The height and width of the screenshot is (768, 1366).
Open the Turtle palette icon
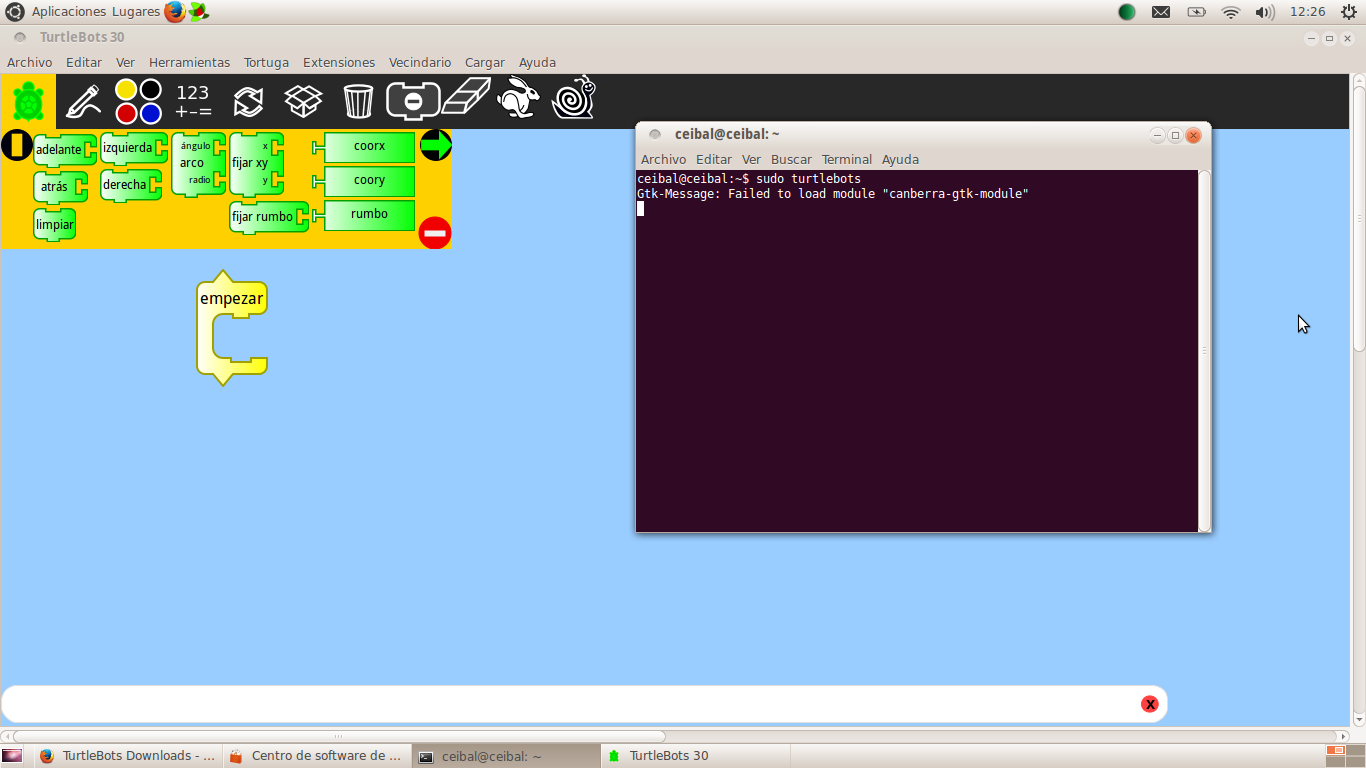pos(28,101)
